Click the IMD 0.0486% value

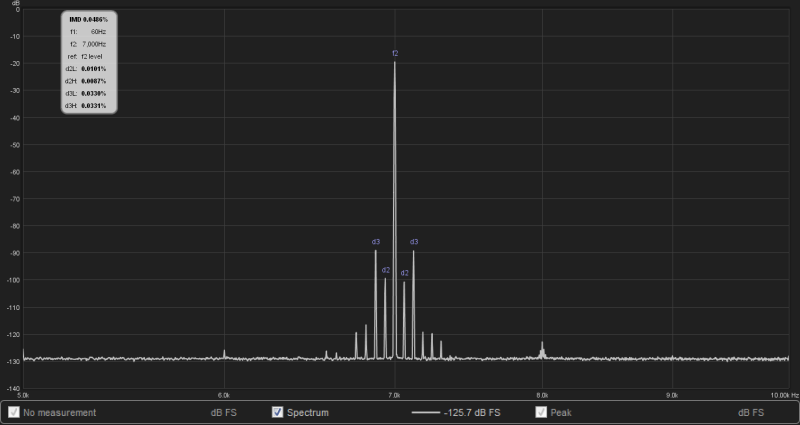[x=89, y=19]
